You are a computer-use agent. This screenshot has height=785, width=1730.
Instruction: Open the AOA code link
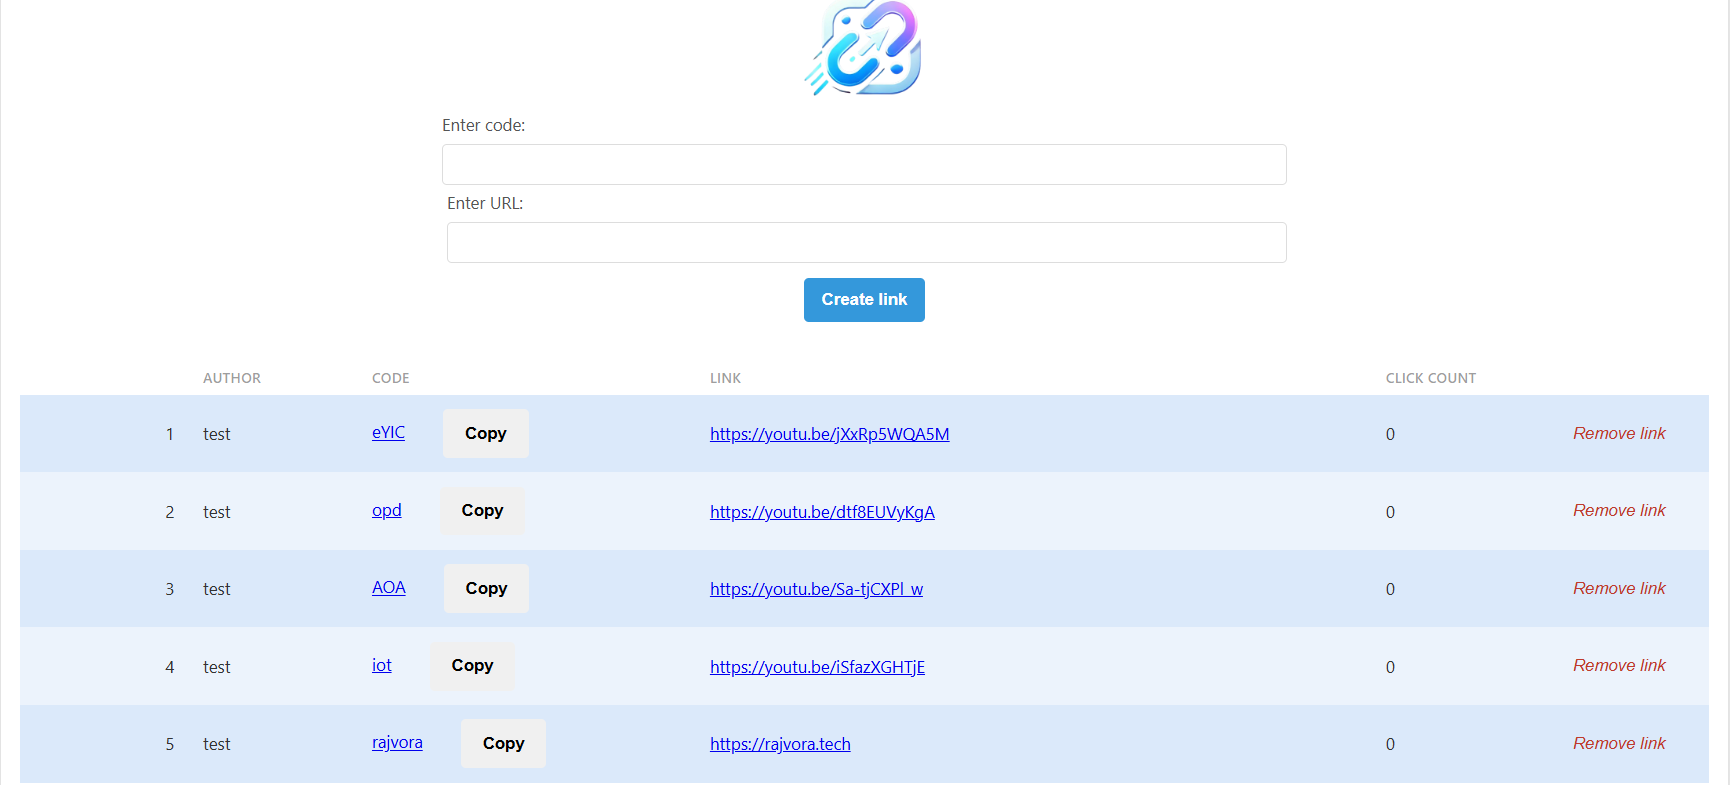coord(388,588)
